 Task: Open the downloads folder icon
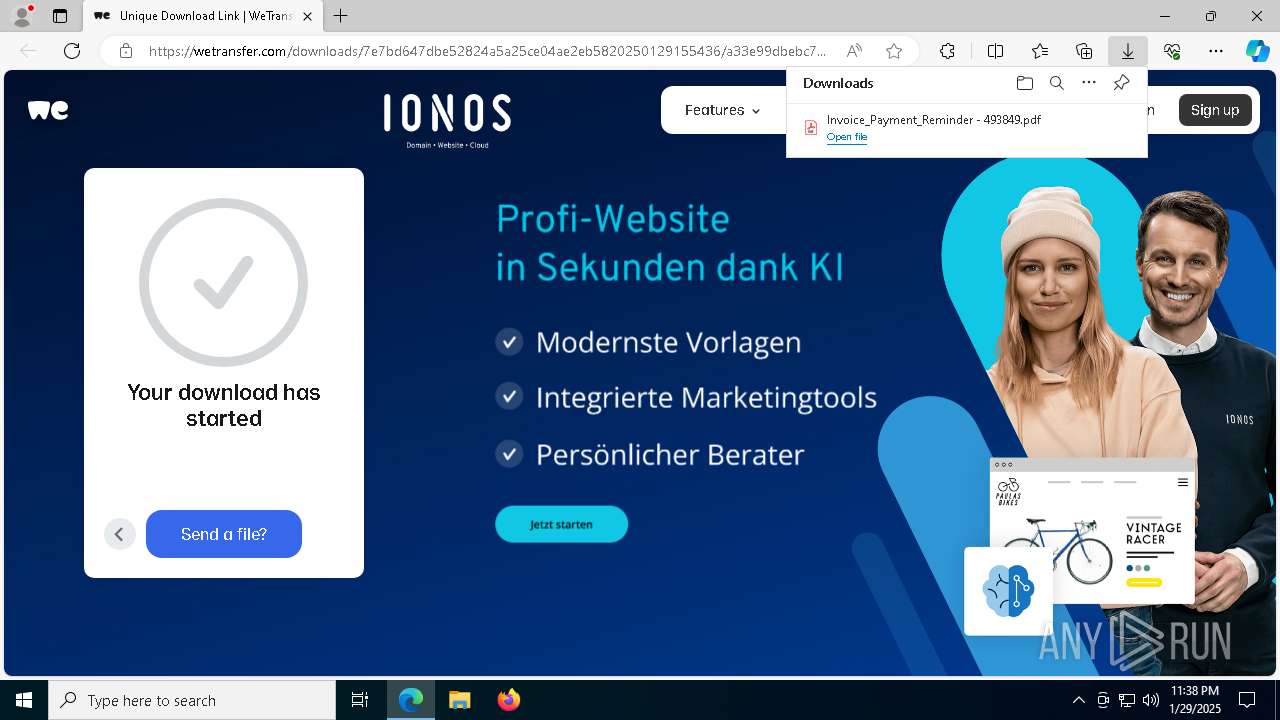(x=1024, y=83)
